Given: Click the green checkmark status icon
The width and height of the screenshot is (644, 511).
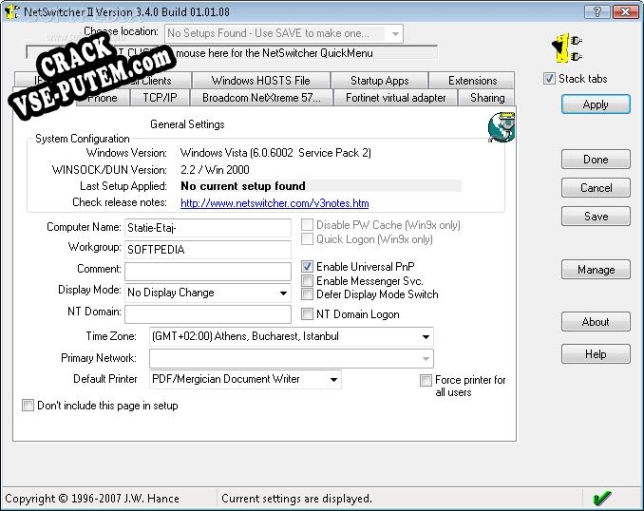Looking at the screenshot, I should click(x=602, y=498).
